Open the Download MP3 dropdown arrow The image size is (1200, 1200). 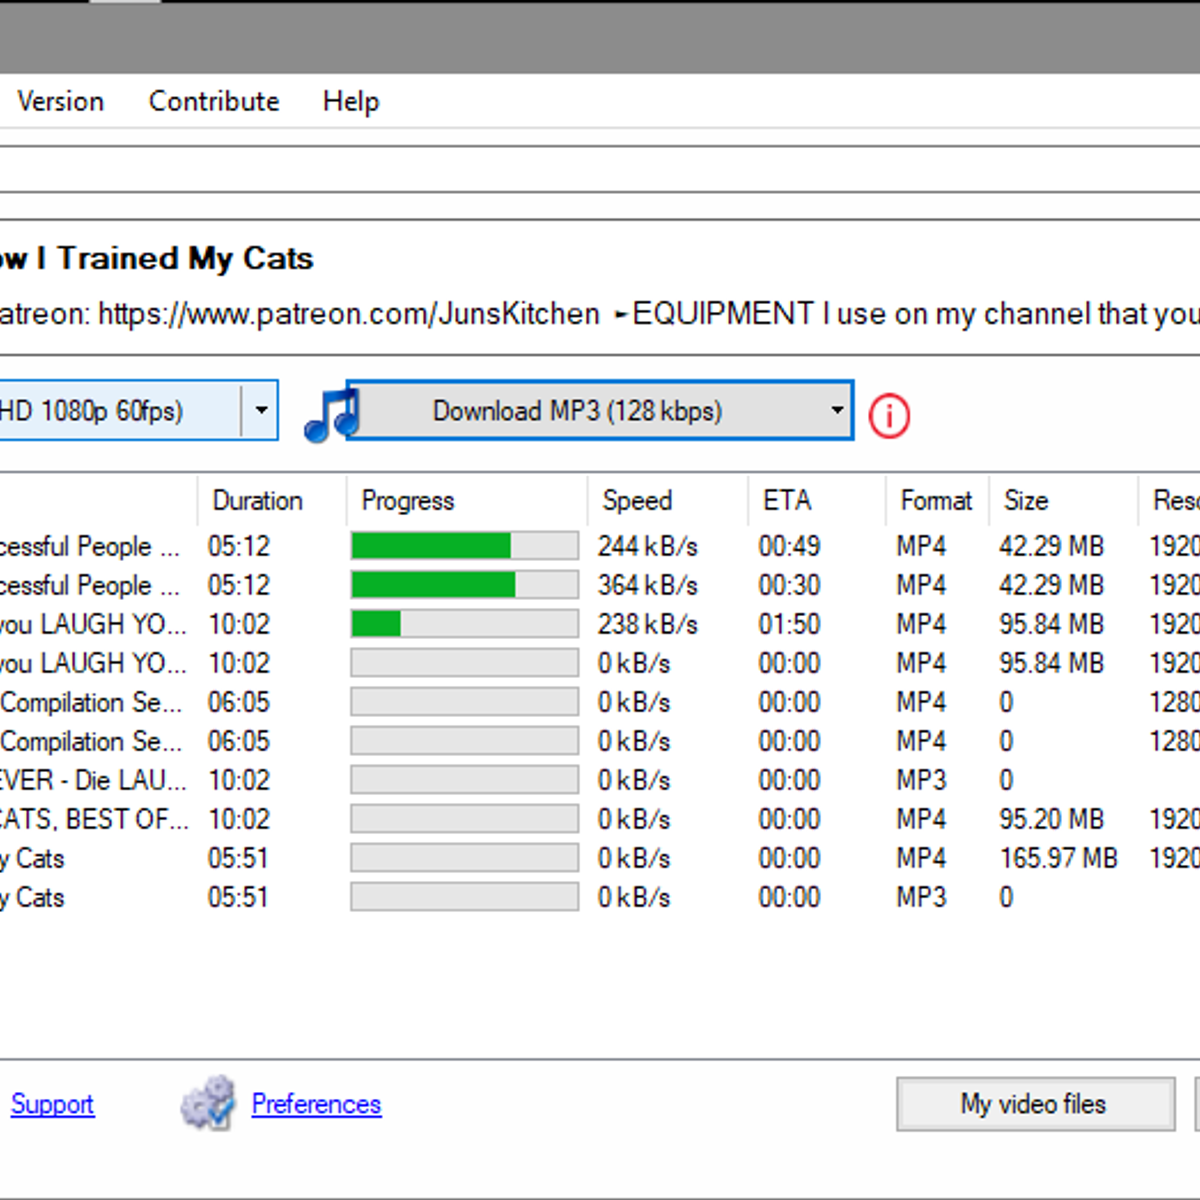836,410
